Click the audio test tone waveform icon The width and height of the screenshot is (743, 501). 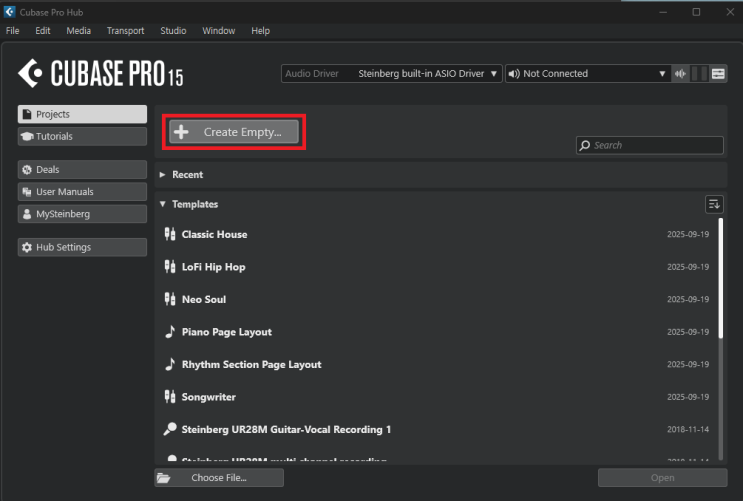(680, 73)
